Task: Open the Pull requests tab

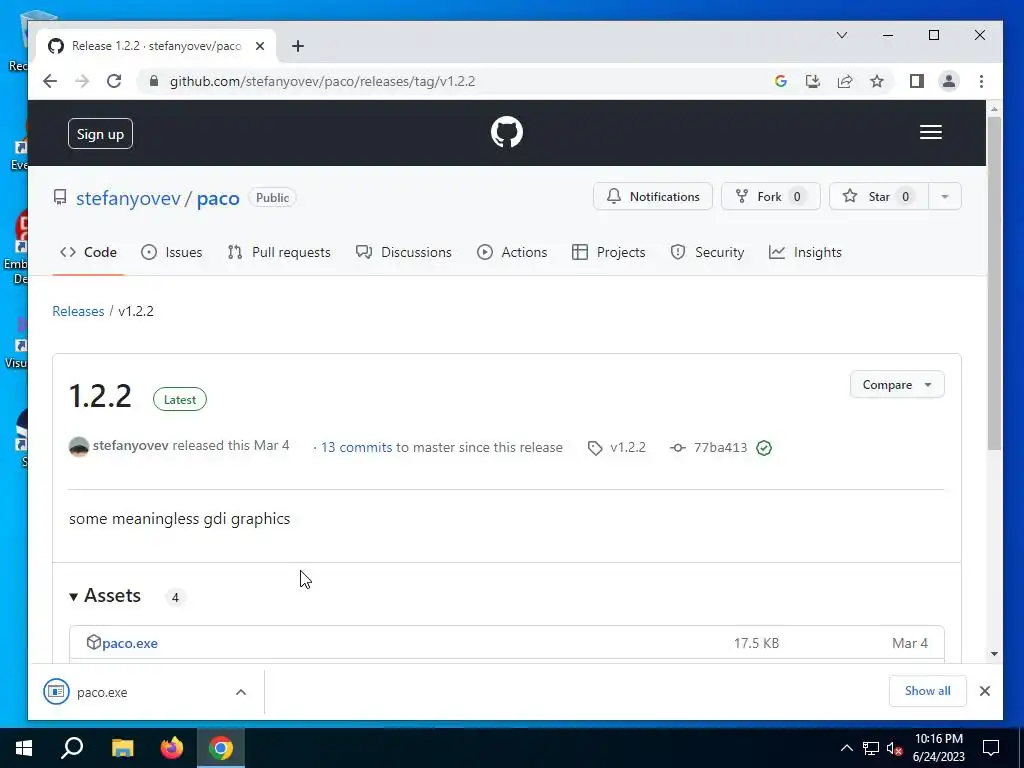Action: 279,252
